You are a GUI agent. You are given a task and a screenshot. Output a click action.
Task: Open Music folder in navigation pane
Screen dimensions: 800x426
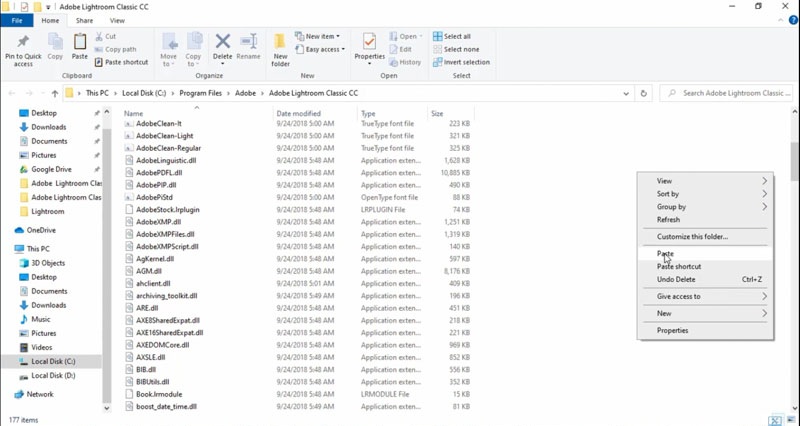[40, 319]
